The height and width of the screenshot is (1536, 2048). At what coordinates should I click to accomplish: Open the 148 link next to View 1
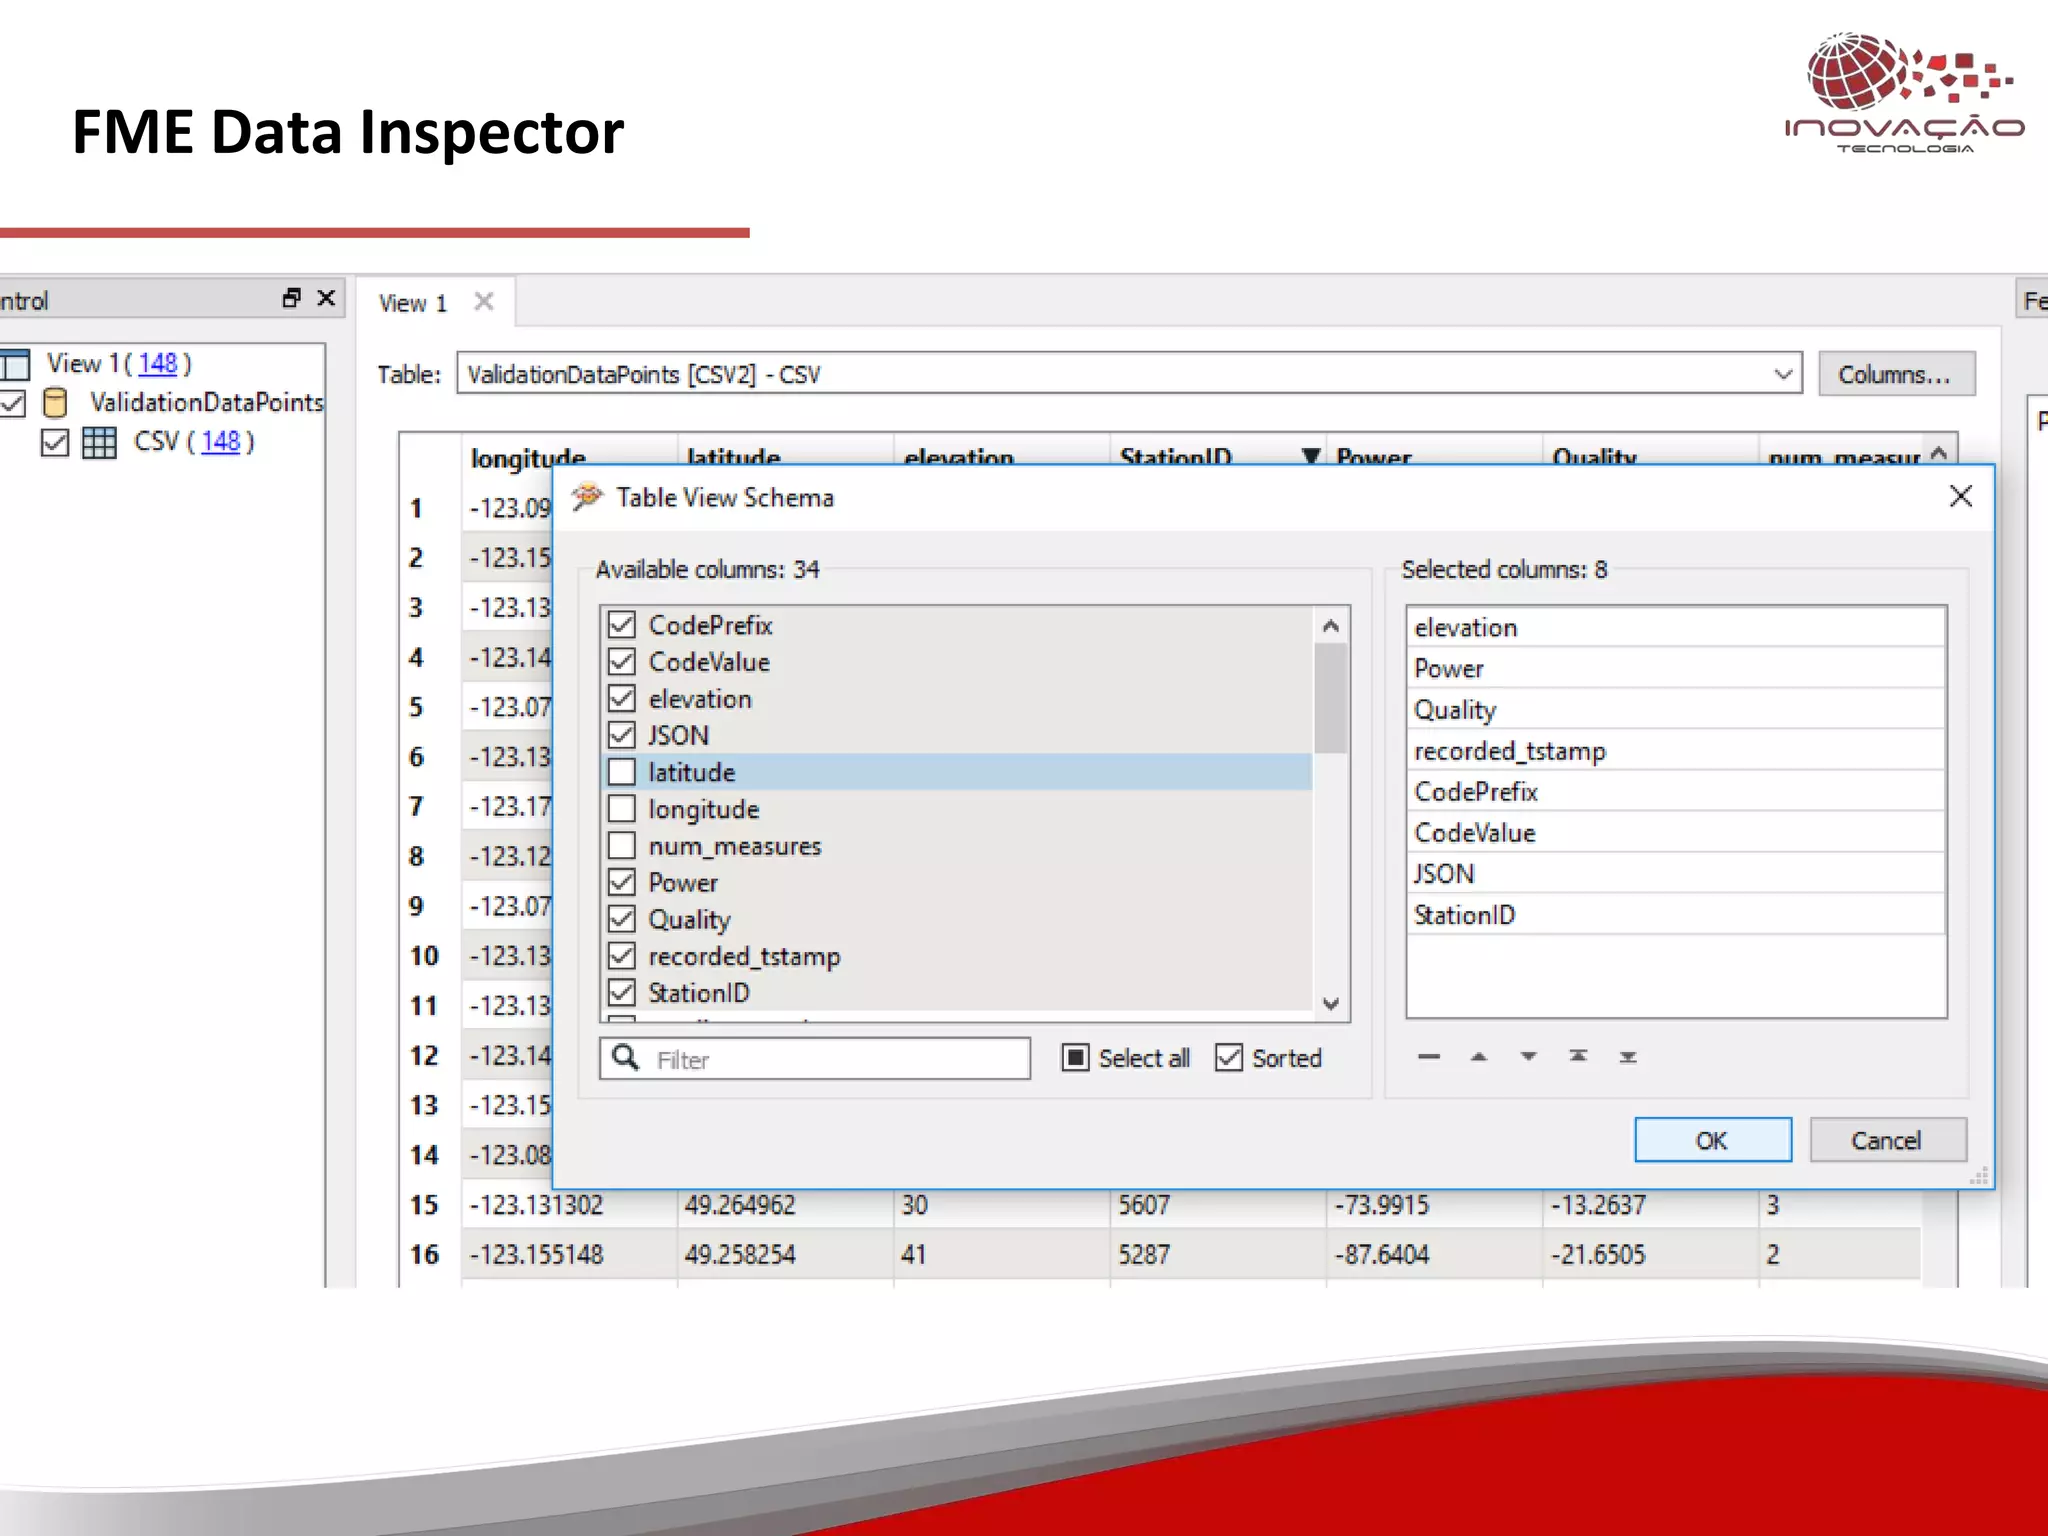(x=158, y=363)
